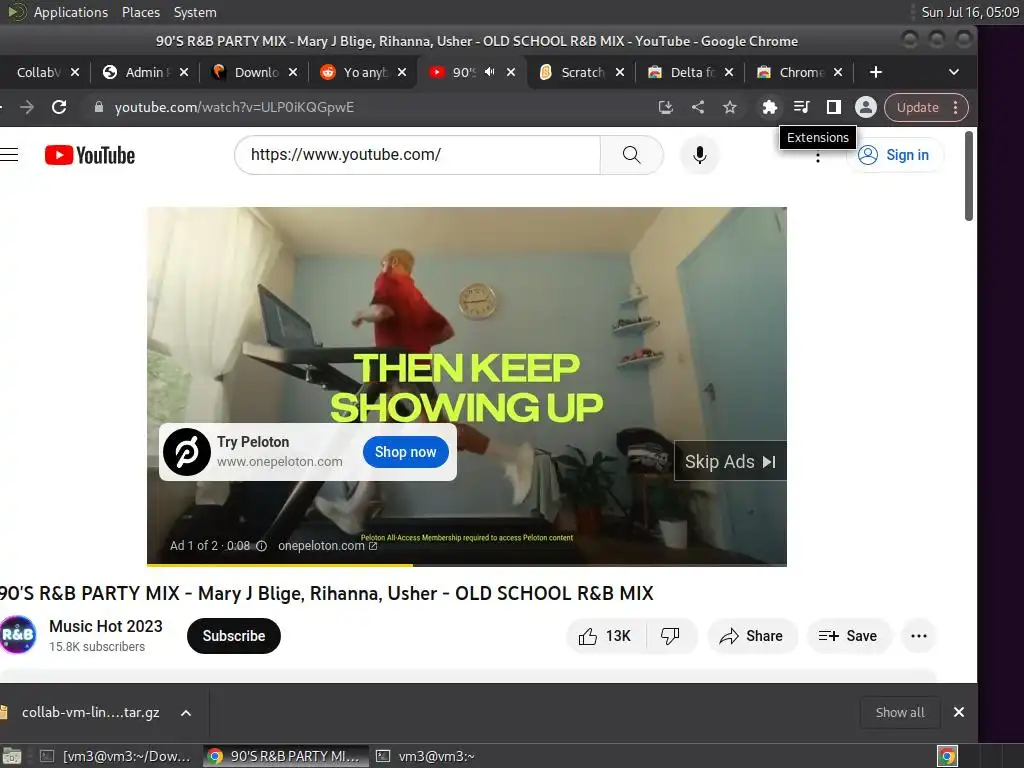This screenshot has height=768, width=1024.
Task: Click the ad progress bar
Action: (x=467, y=565)
